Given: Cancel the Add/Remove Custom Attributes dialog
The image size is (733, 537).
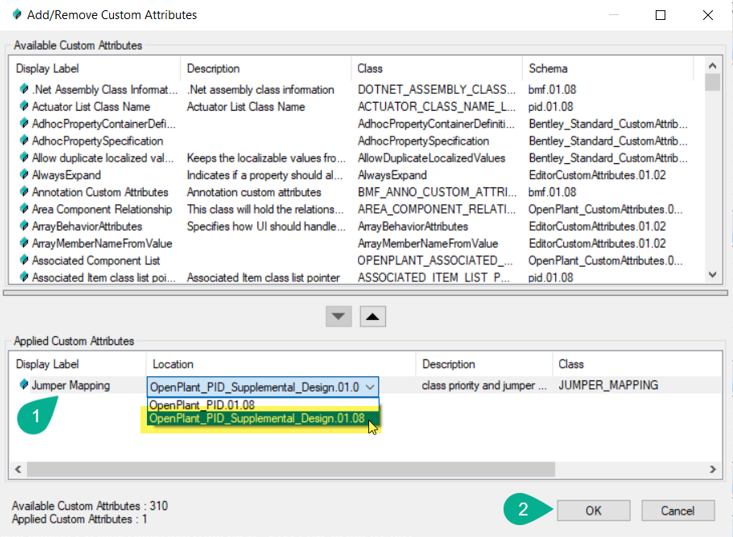Looking at the screenshot, I should point(678,510).
